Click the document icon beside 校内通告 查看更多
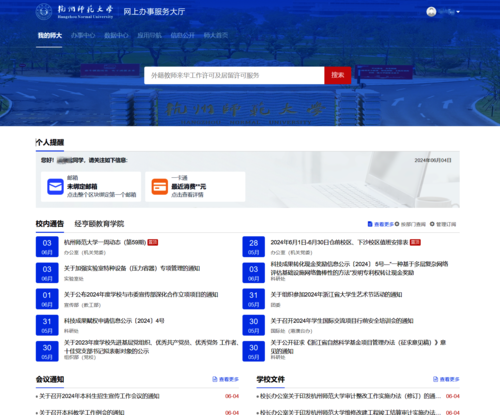Viewport: 500px width, 415px height. 370,224
